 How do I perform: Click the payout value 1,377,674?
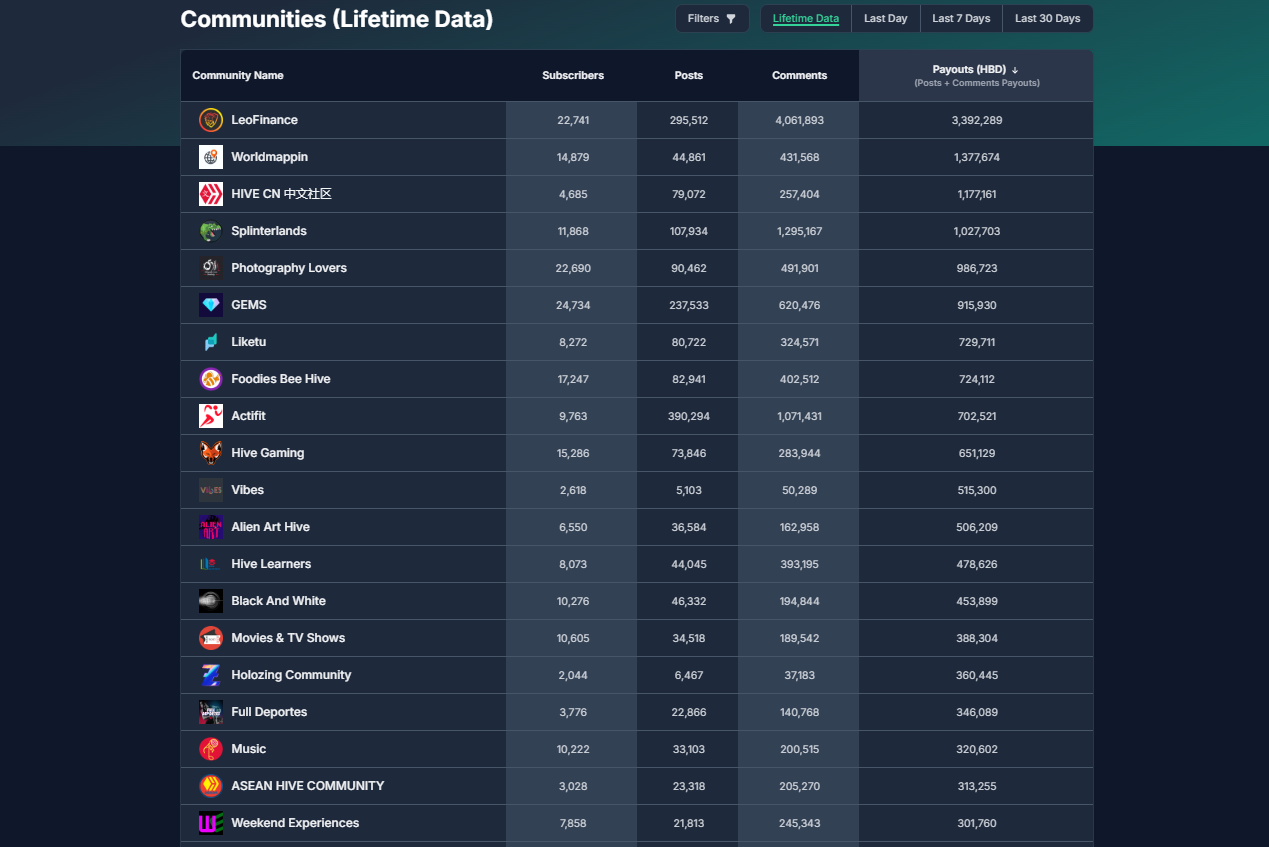coord(977,157)
